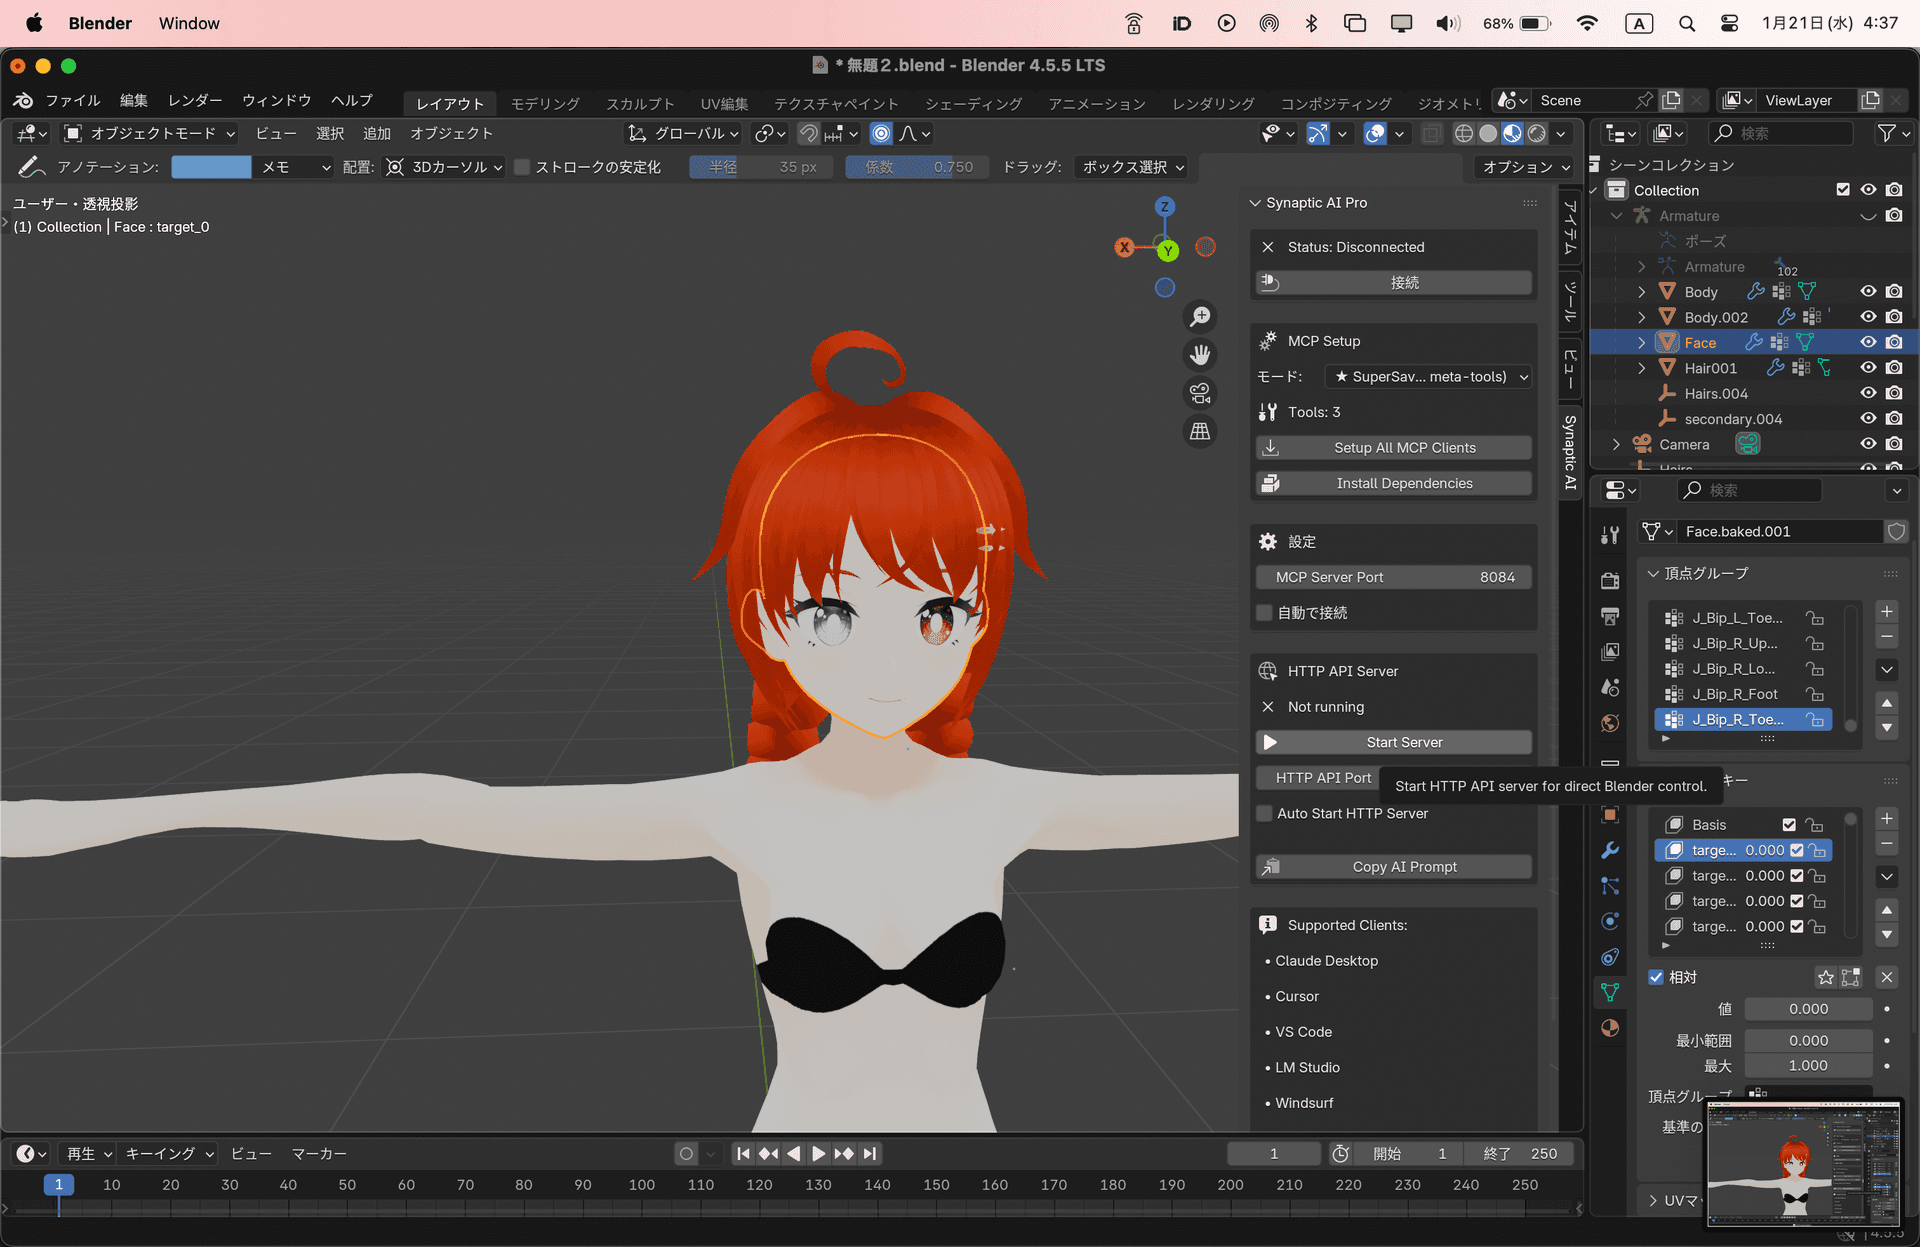The image size is (1920, 1247).
Task: Switch to the シェーディング workspace tab
Action: 972,104
